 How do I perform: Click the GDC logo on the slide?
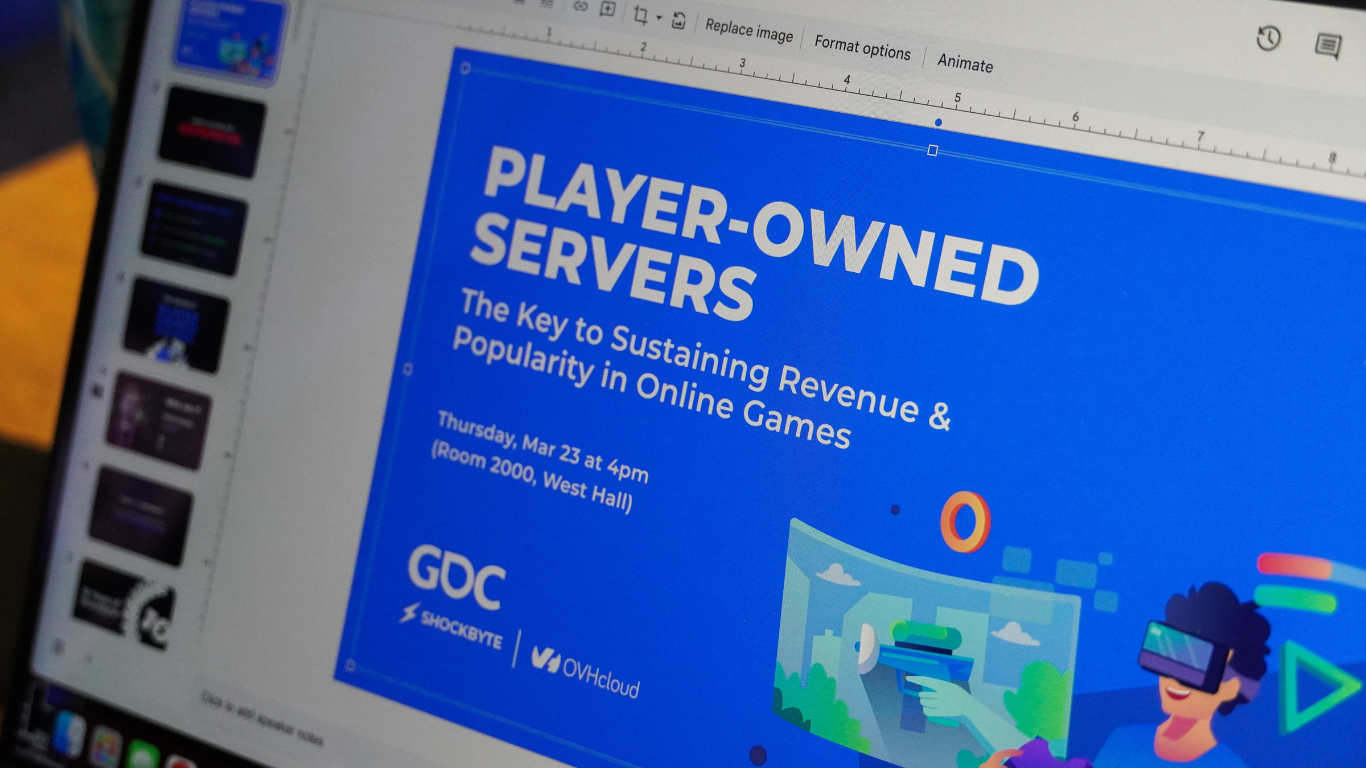tap(457, 577)
